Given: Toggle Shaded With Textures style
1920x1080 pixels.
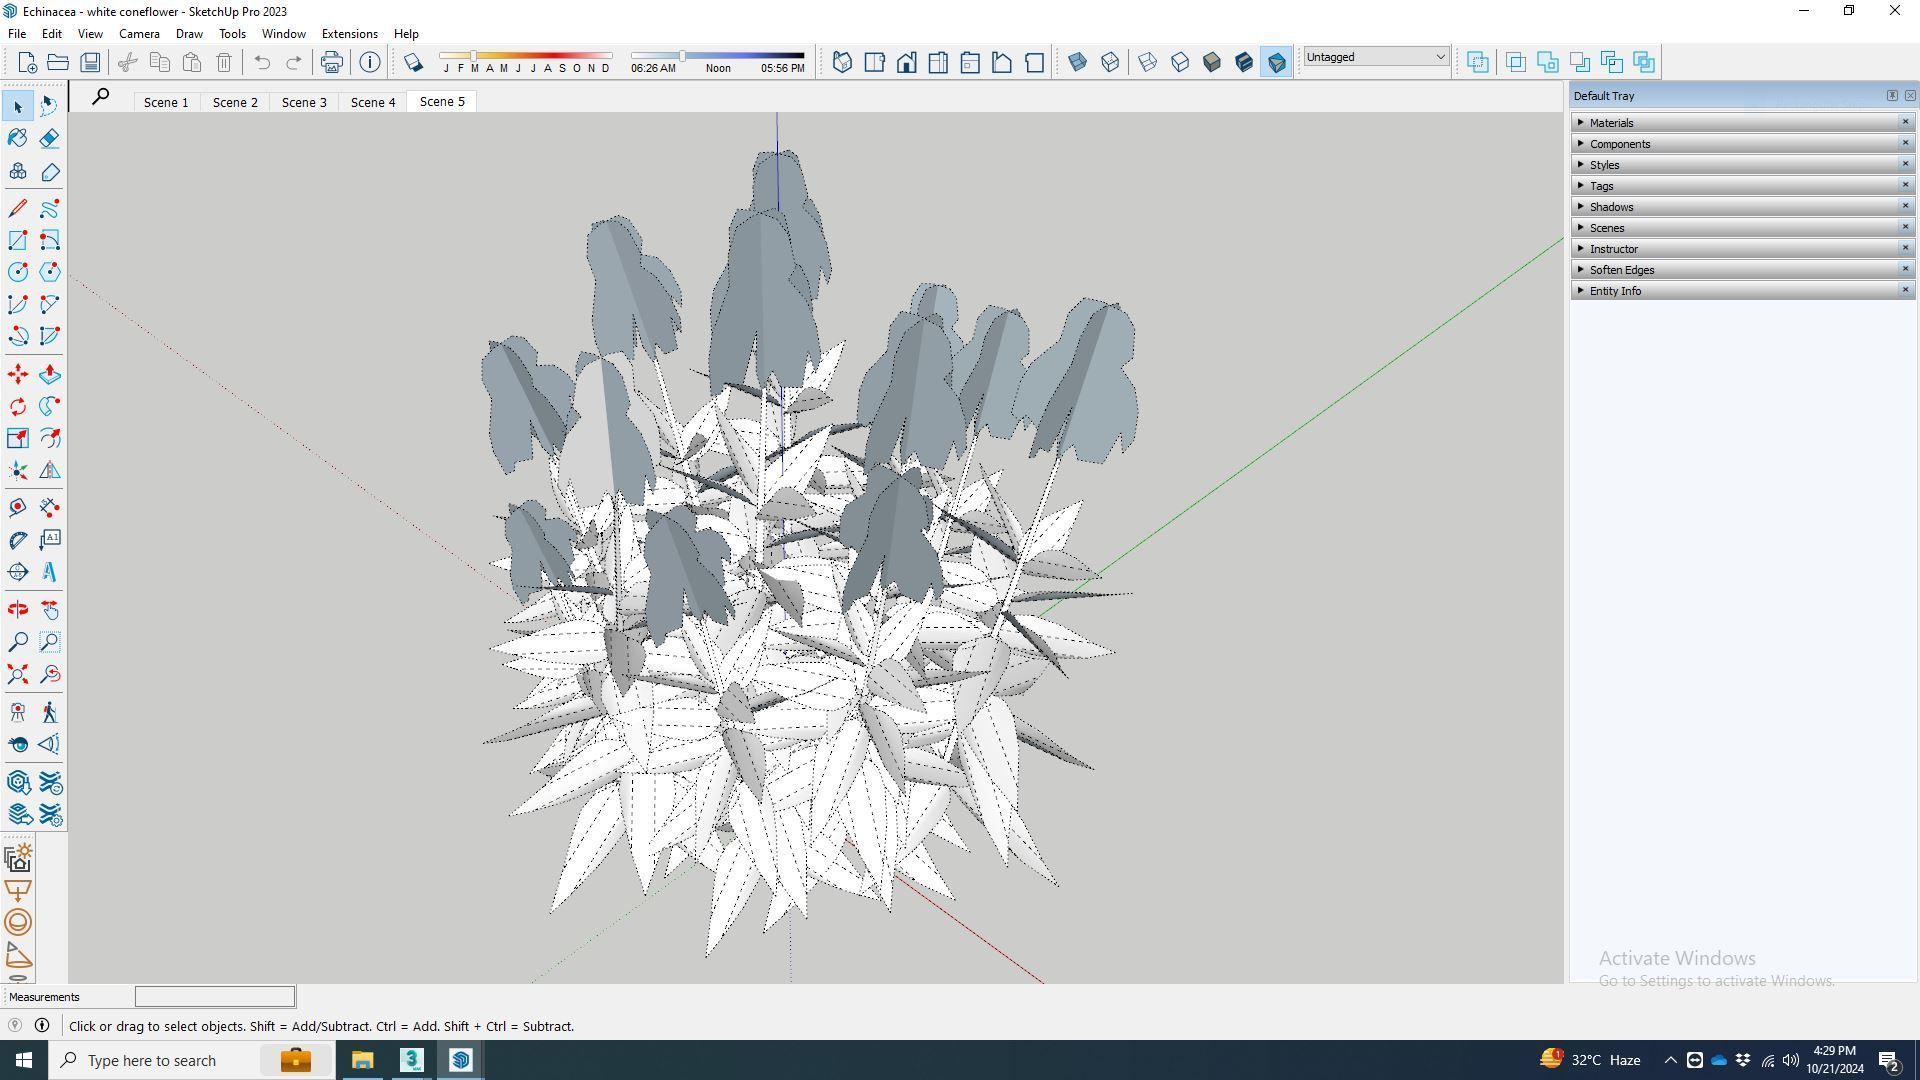Looking at the screenshot, I should tap(1244, 62).
